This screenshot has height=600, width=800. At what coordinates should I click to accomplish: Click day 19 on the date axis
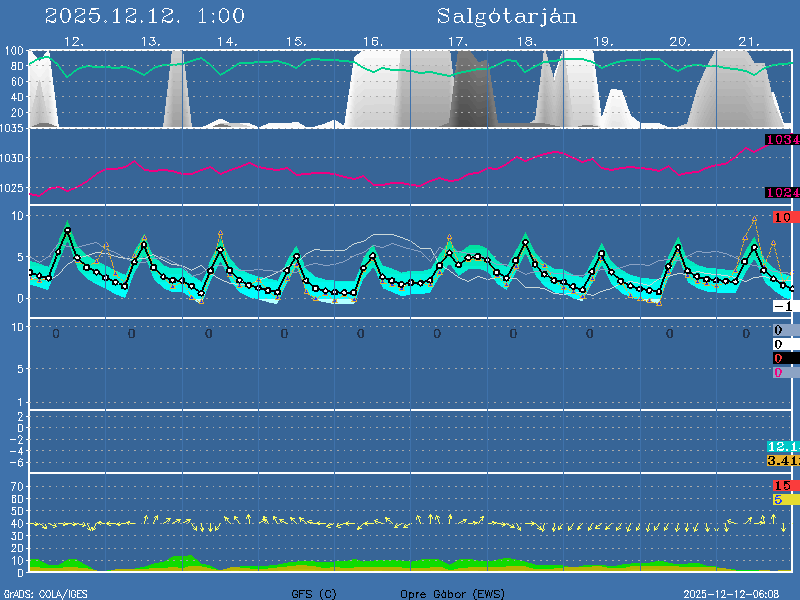[x=603, y=42]
